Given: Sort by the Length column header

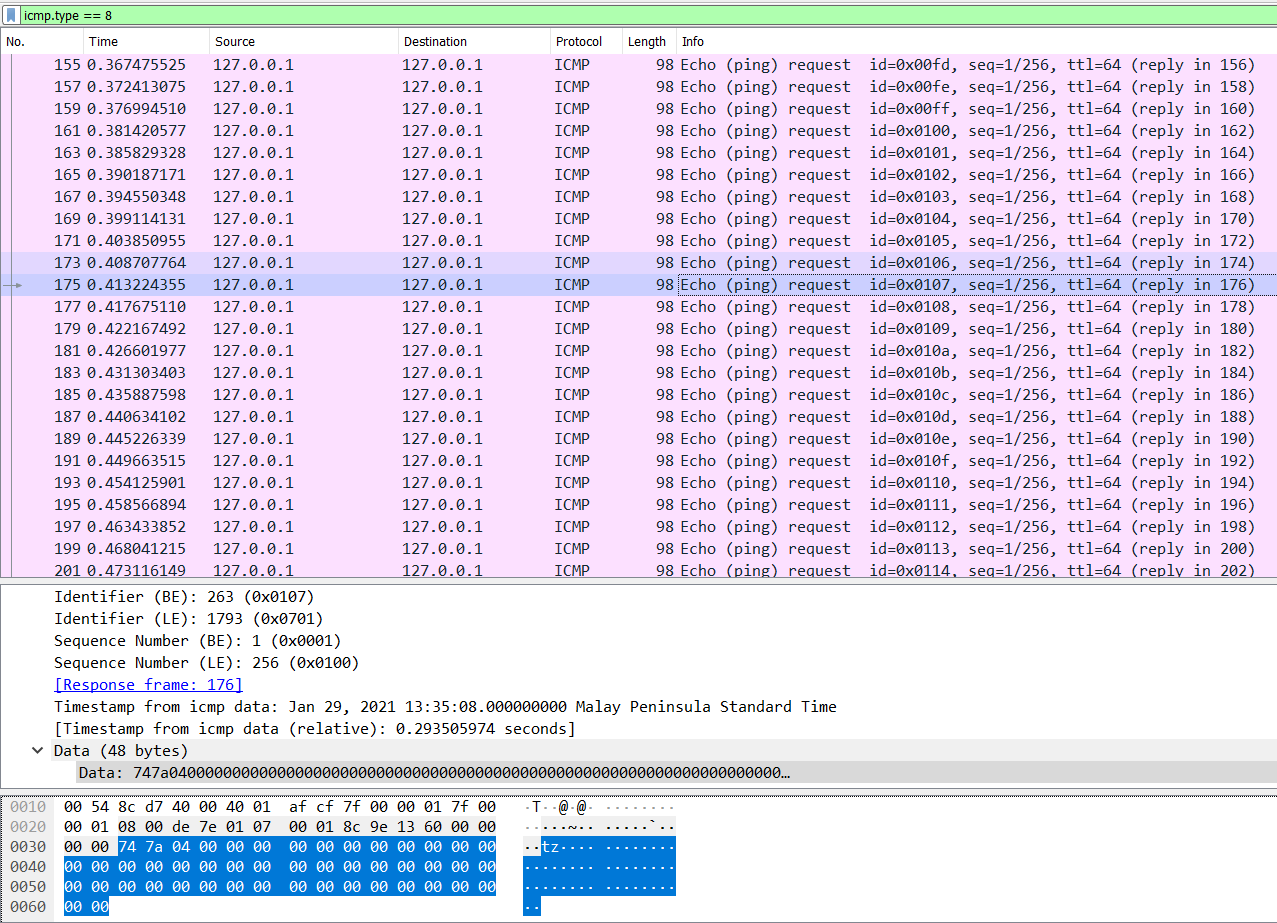Looking at the screenshot, I should (650, 41).
